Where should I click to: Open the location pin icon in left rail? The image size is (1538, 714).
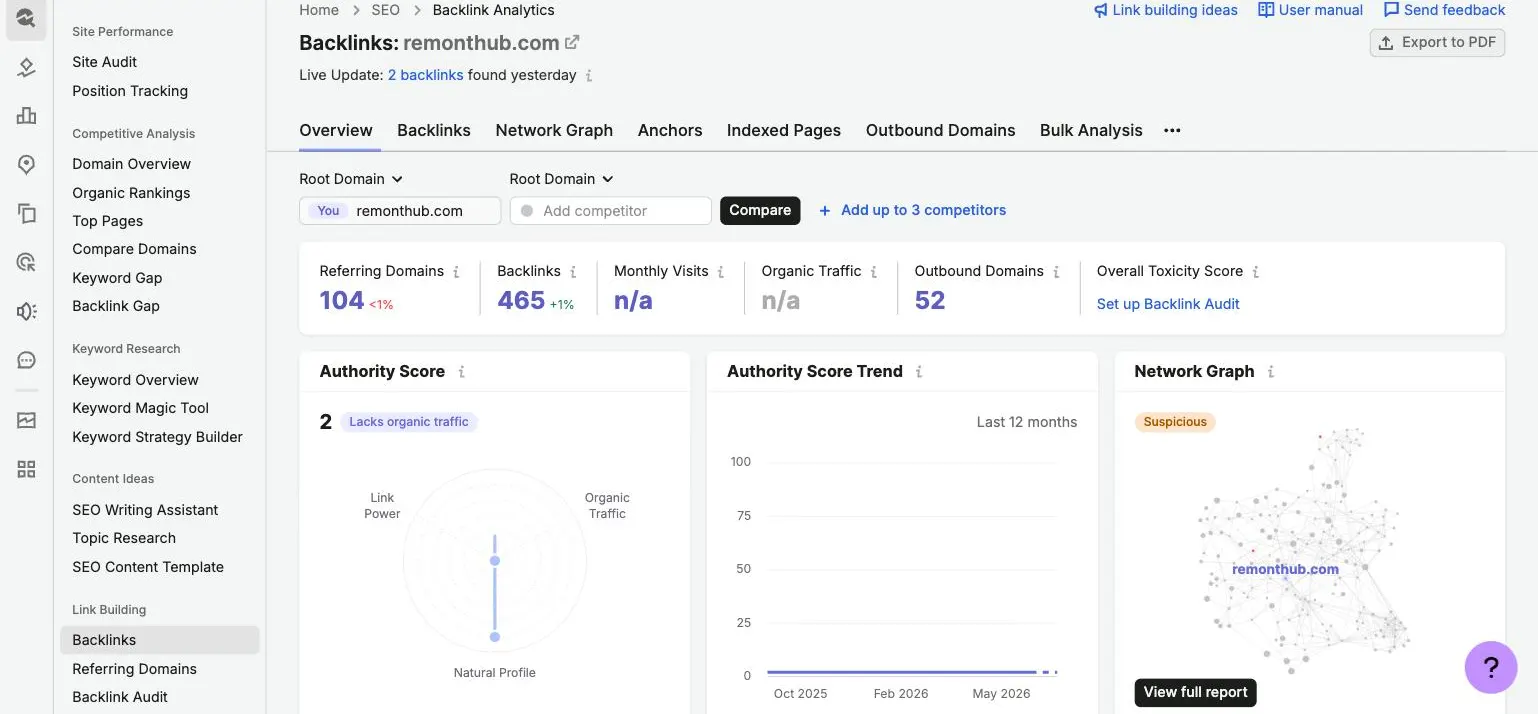tap(27, 164)
